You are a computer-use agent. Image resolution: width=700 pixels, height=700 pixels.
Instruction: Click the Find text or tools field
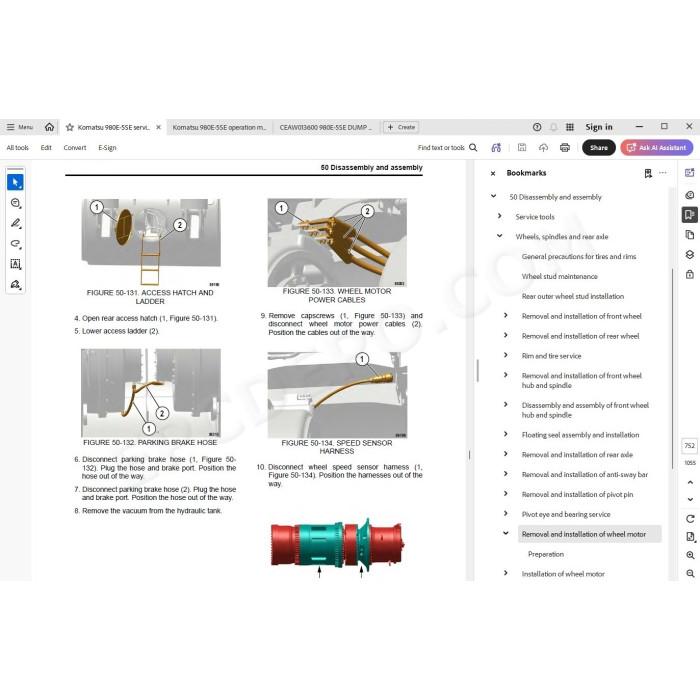coord(447,148)
